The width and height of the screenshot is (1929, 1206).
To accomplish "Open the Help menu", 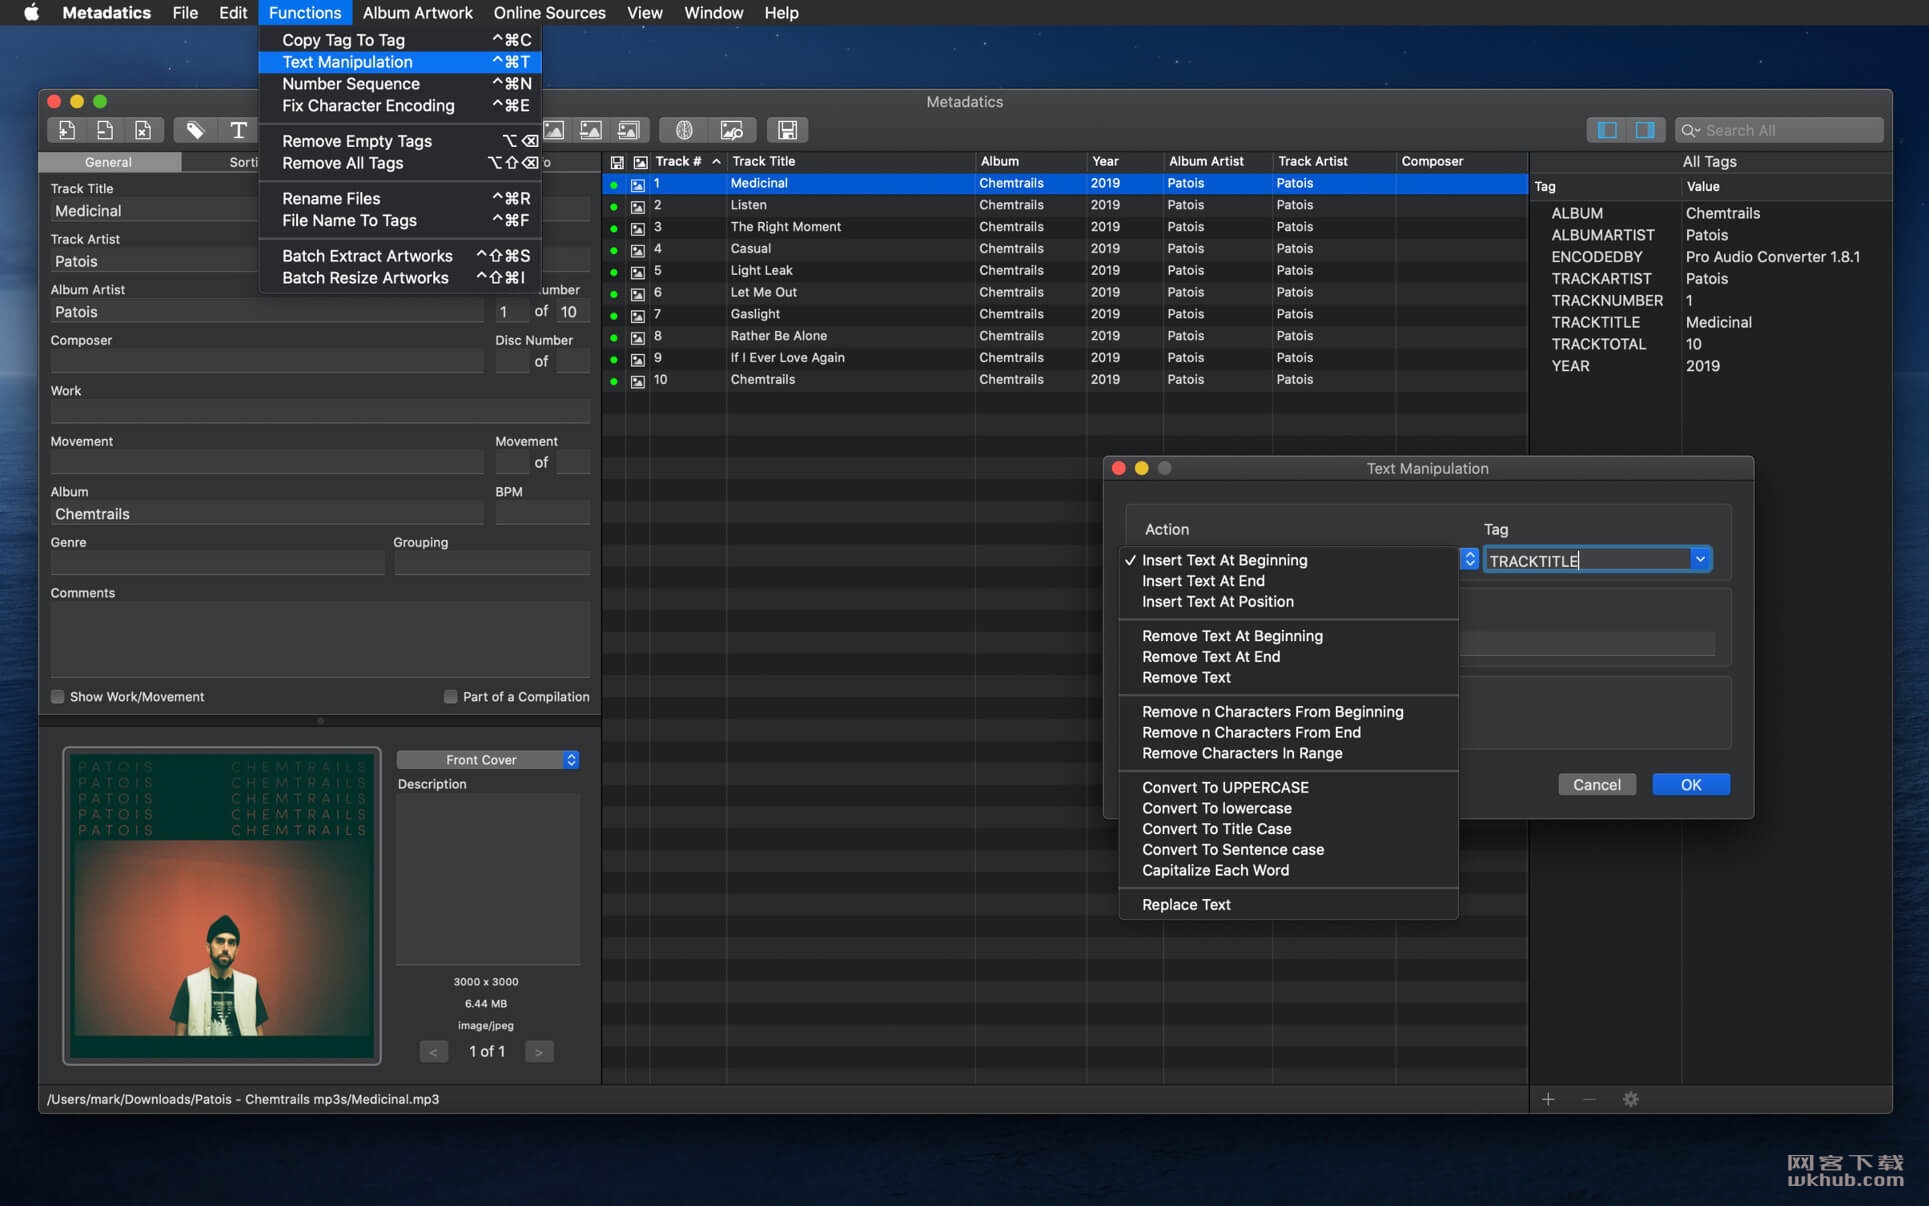I will [781, 13].
